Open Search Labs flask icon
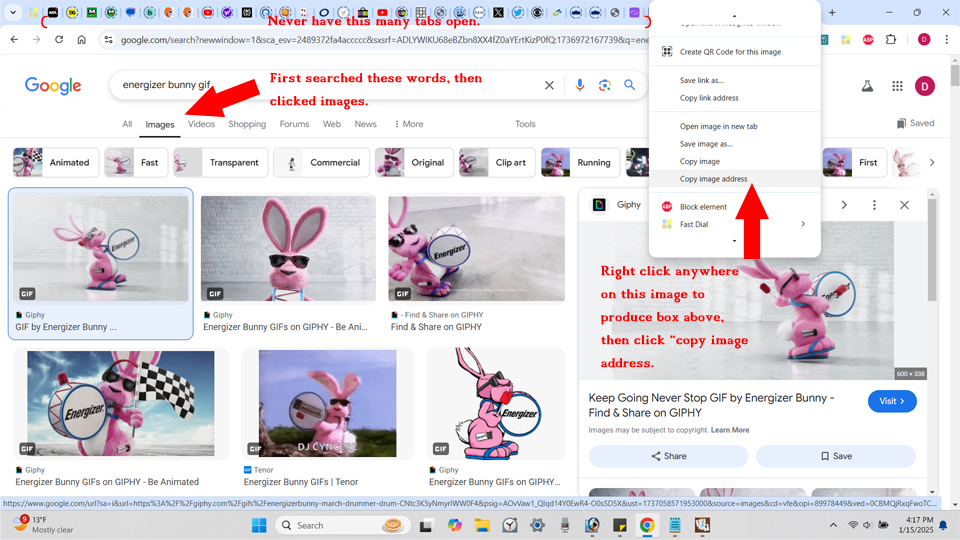960x540 pixels. (x=867, y=86)
